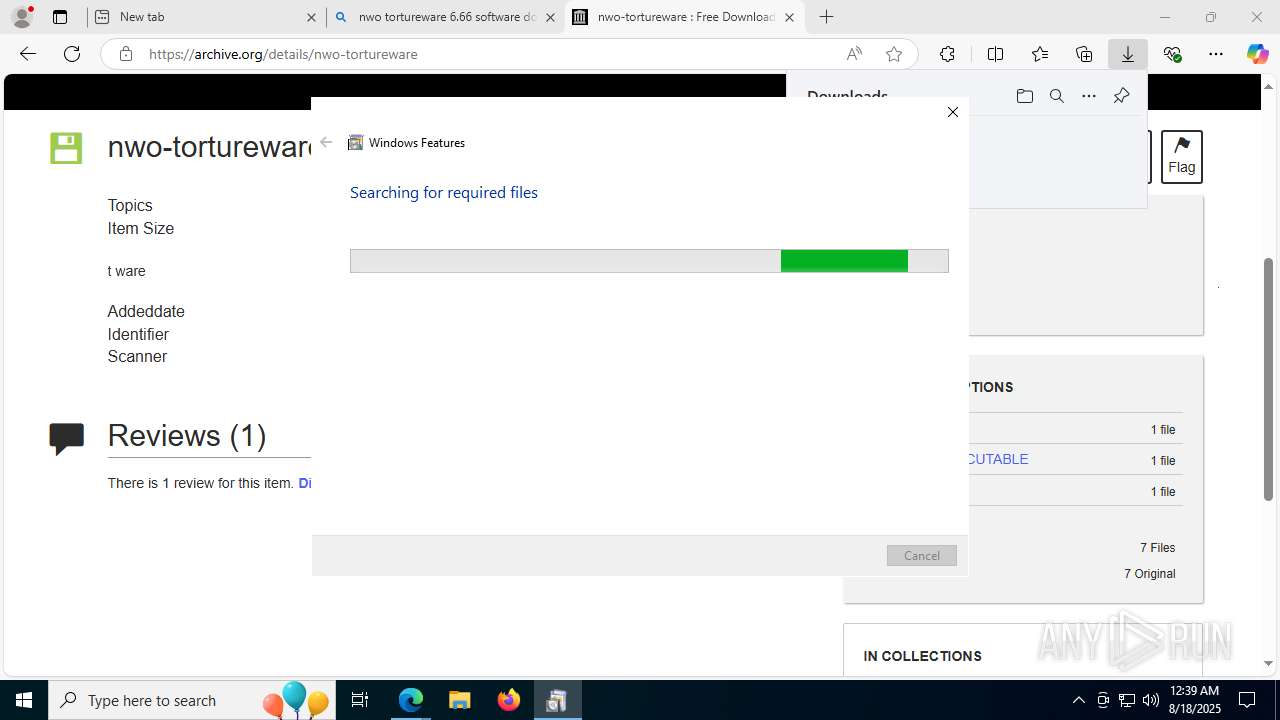Open the Collections icon
This screenshot has width=1280, height=720.
coord(1084,54)
